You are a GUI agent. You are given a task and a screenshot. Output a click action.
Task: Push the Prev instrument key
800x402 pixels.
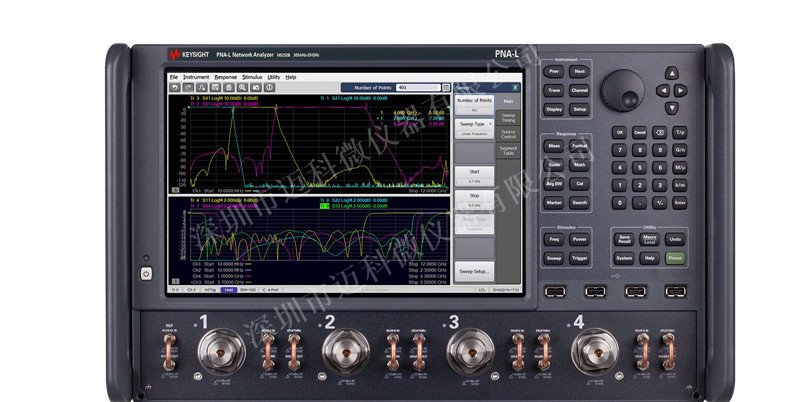554,71
